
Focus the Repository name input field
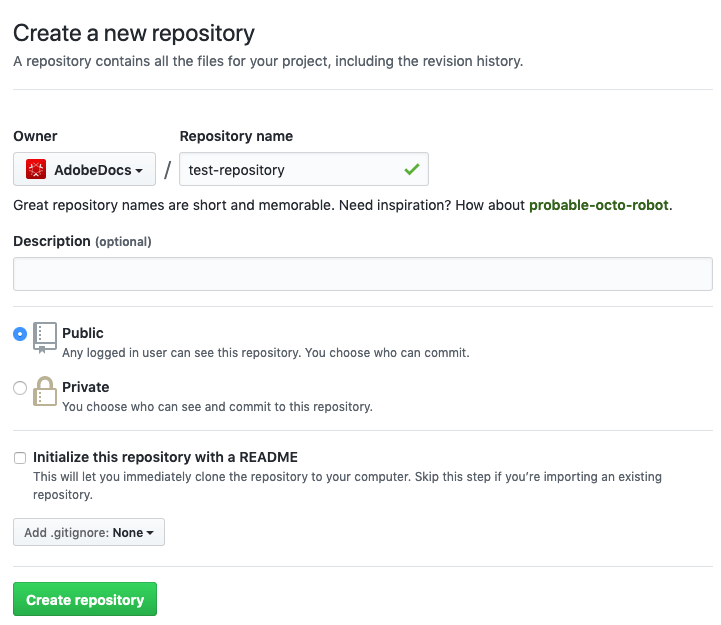coord(290,170)
